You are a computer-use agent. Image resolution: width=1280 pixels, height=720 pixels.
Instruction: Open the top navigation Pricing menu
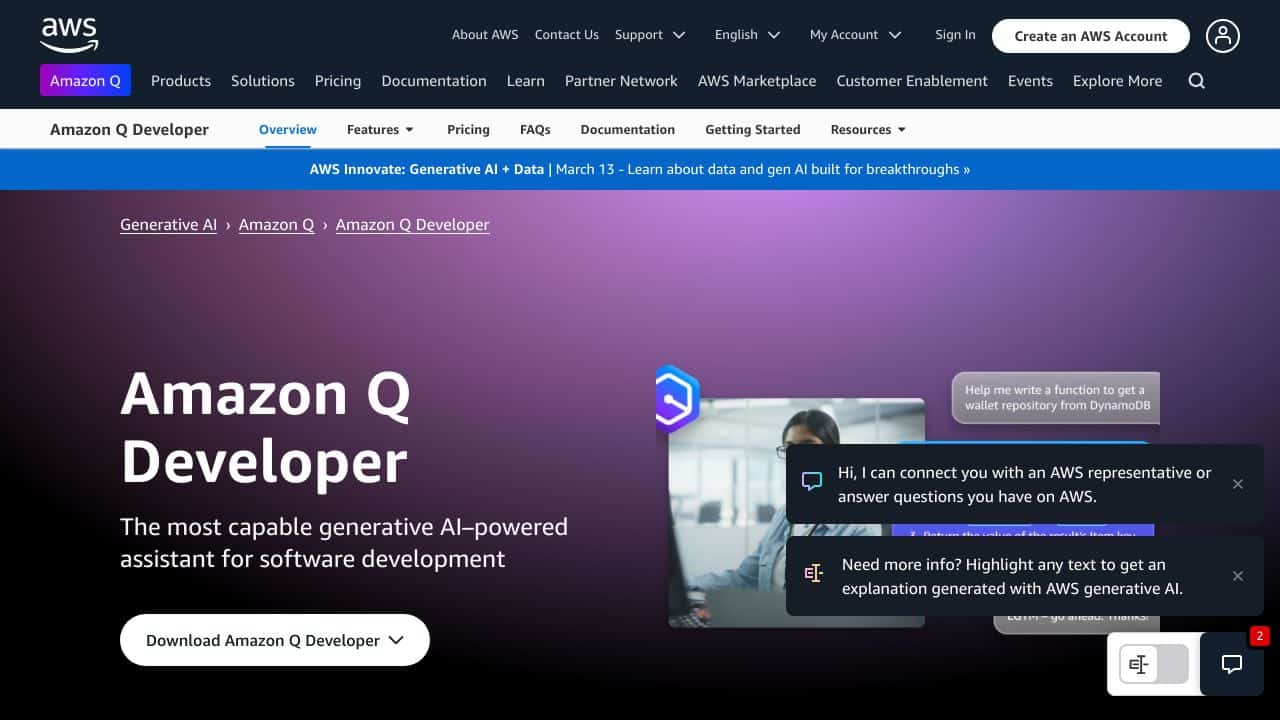coord(338,81)
